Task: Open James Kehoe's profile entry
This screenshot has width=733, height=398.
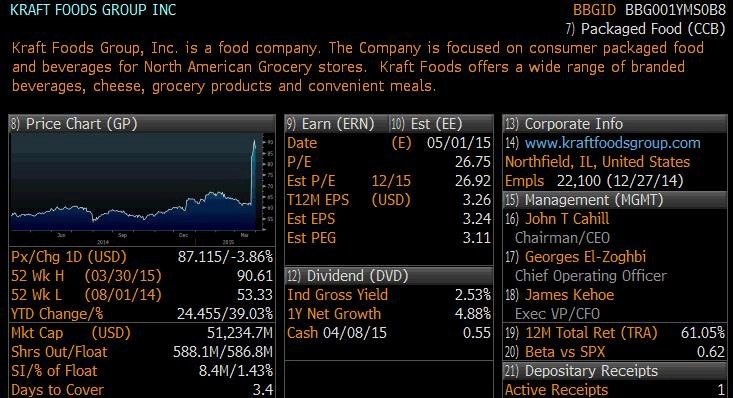Action: pos(569,295)
